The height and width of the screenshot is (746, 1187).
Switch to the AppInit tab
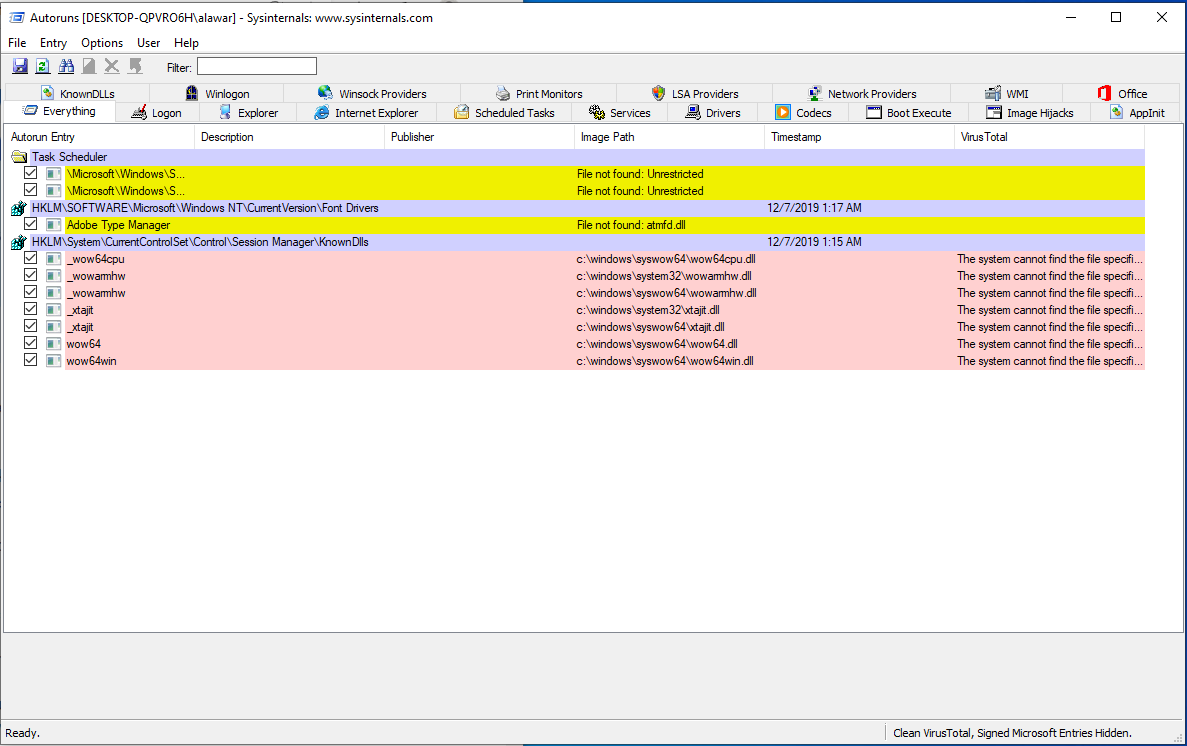point(1137,113)
